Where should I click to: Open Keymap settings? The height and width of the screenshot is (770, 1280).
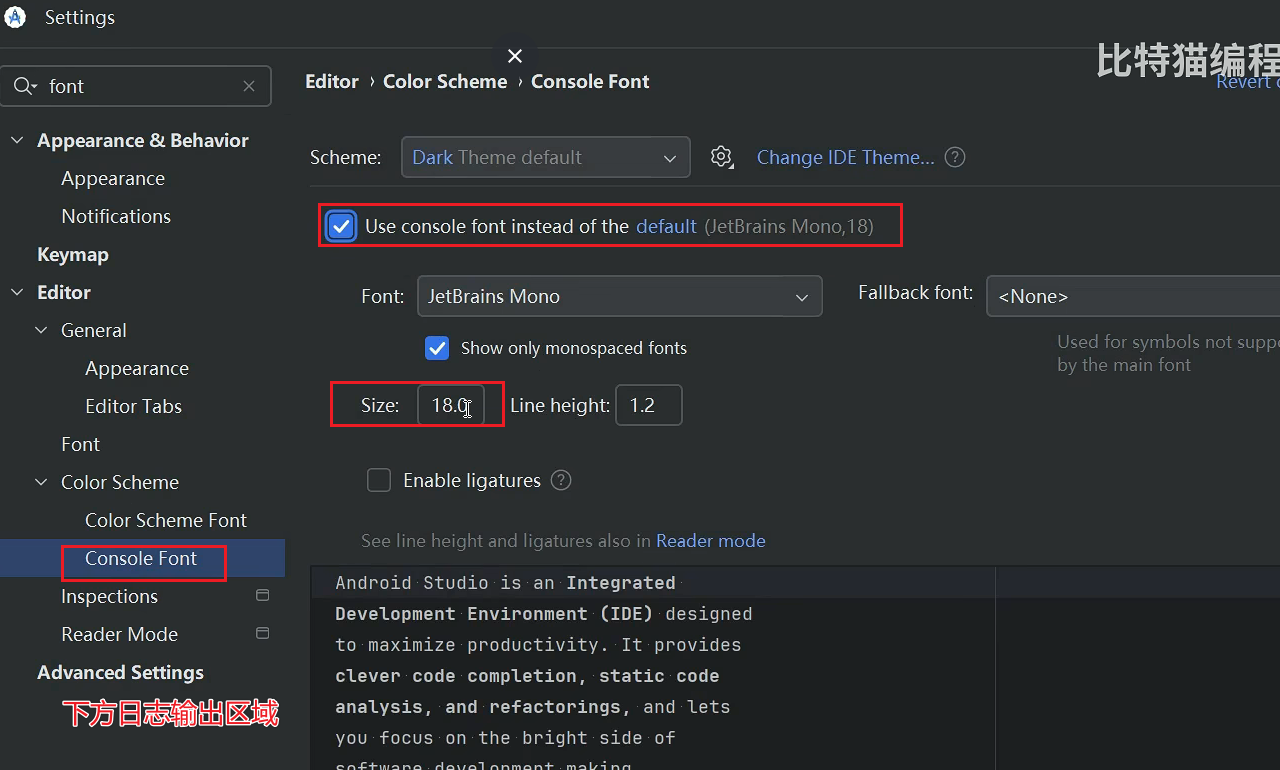click(73, 254)
